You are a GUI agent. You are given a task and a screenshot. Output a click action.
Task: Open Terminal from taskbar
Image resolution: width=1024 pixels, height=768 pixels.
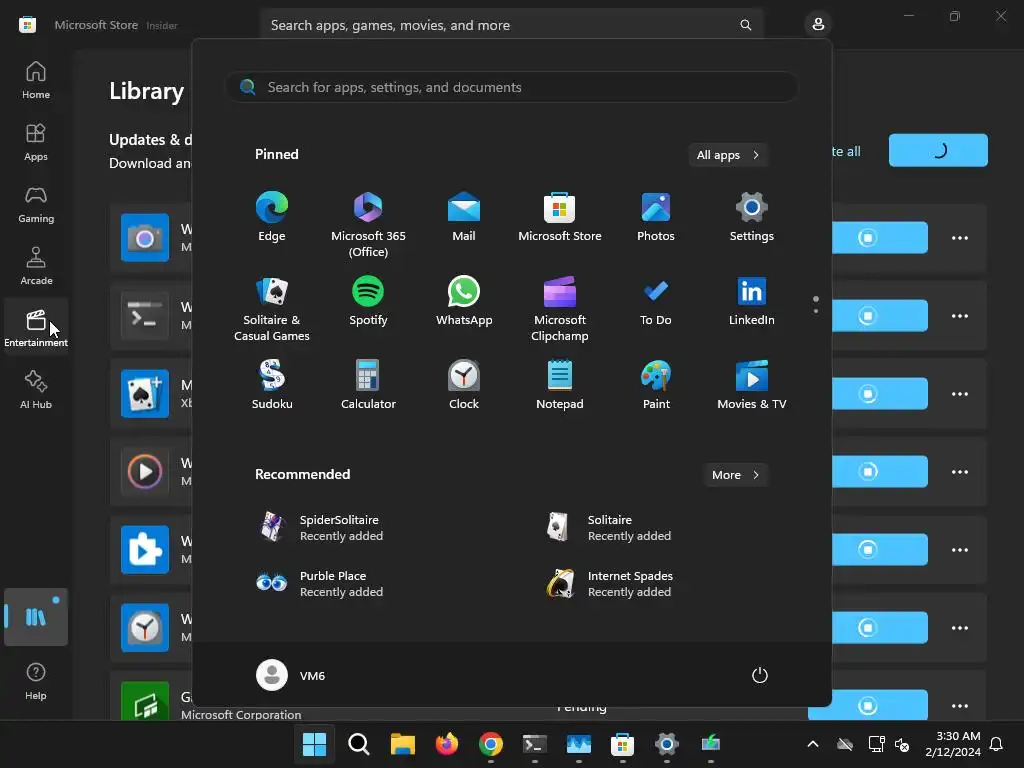point(534,744)
